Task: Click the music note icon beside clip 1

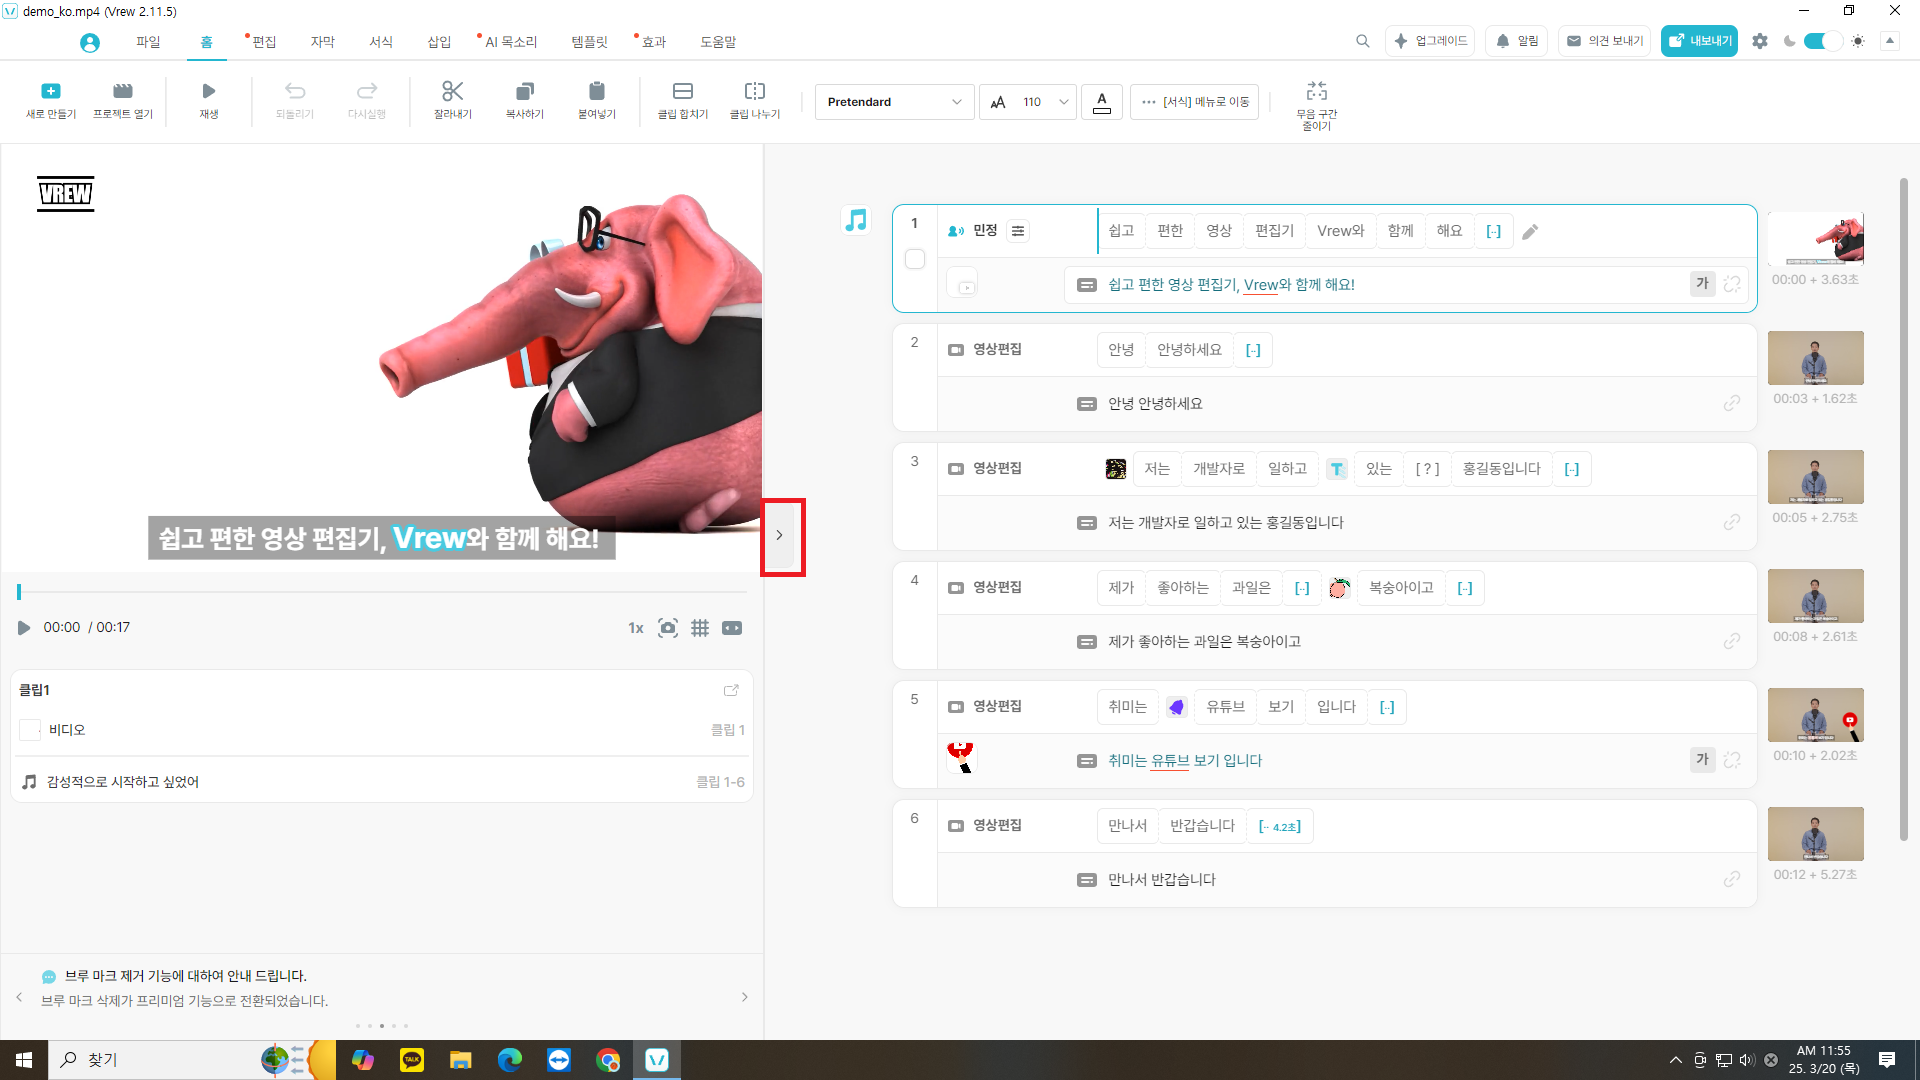Action: click(856, 220)
